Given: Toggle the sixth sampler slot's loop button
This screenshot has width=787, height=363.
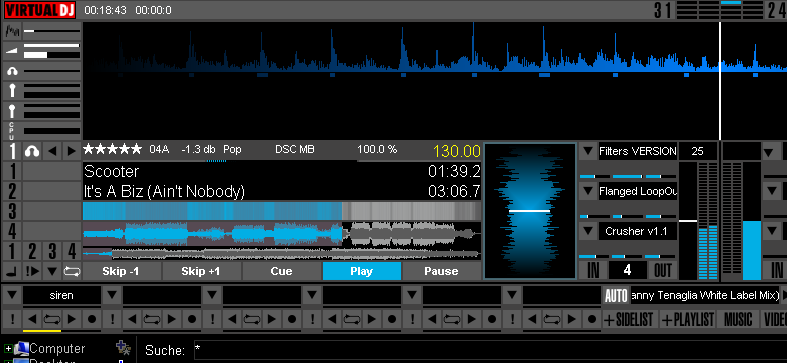Looking at the screenshot, I should point(552,319).
